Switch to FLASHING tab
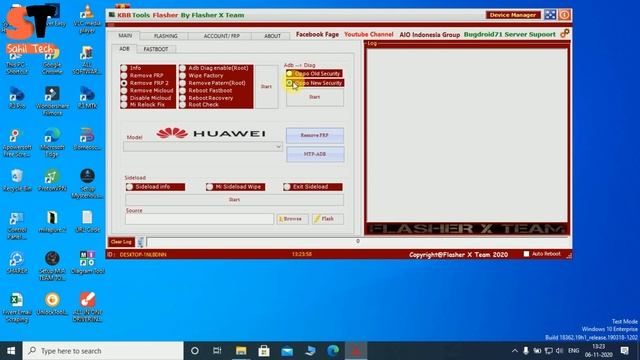The width and height of the screenshot is (640, 360). [165, 36]
